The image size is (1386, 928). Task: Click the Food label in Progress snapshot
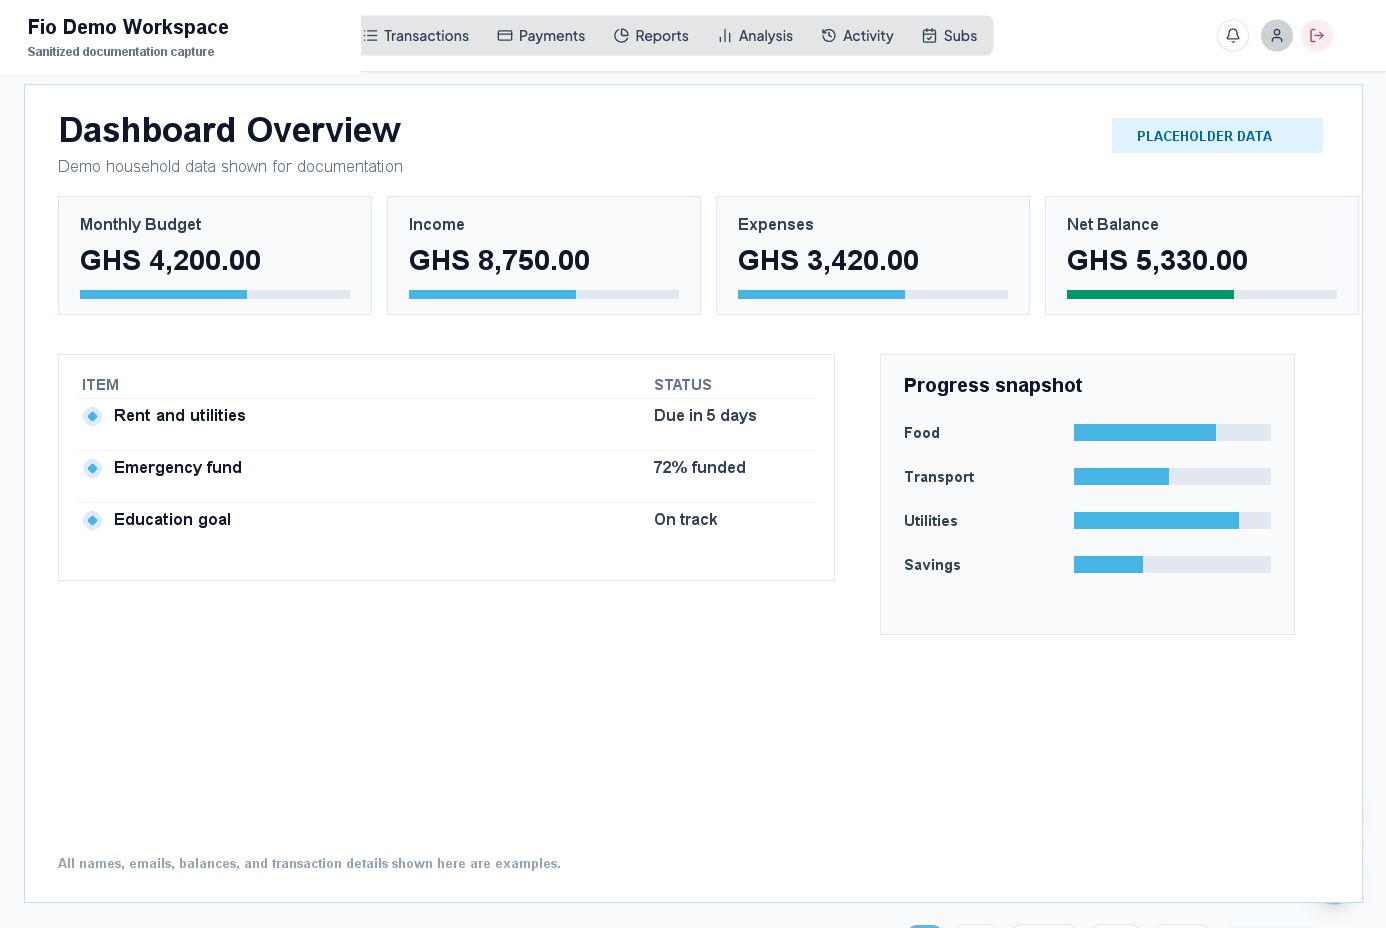[x=922, y=433]
